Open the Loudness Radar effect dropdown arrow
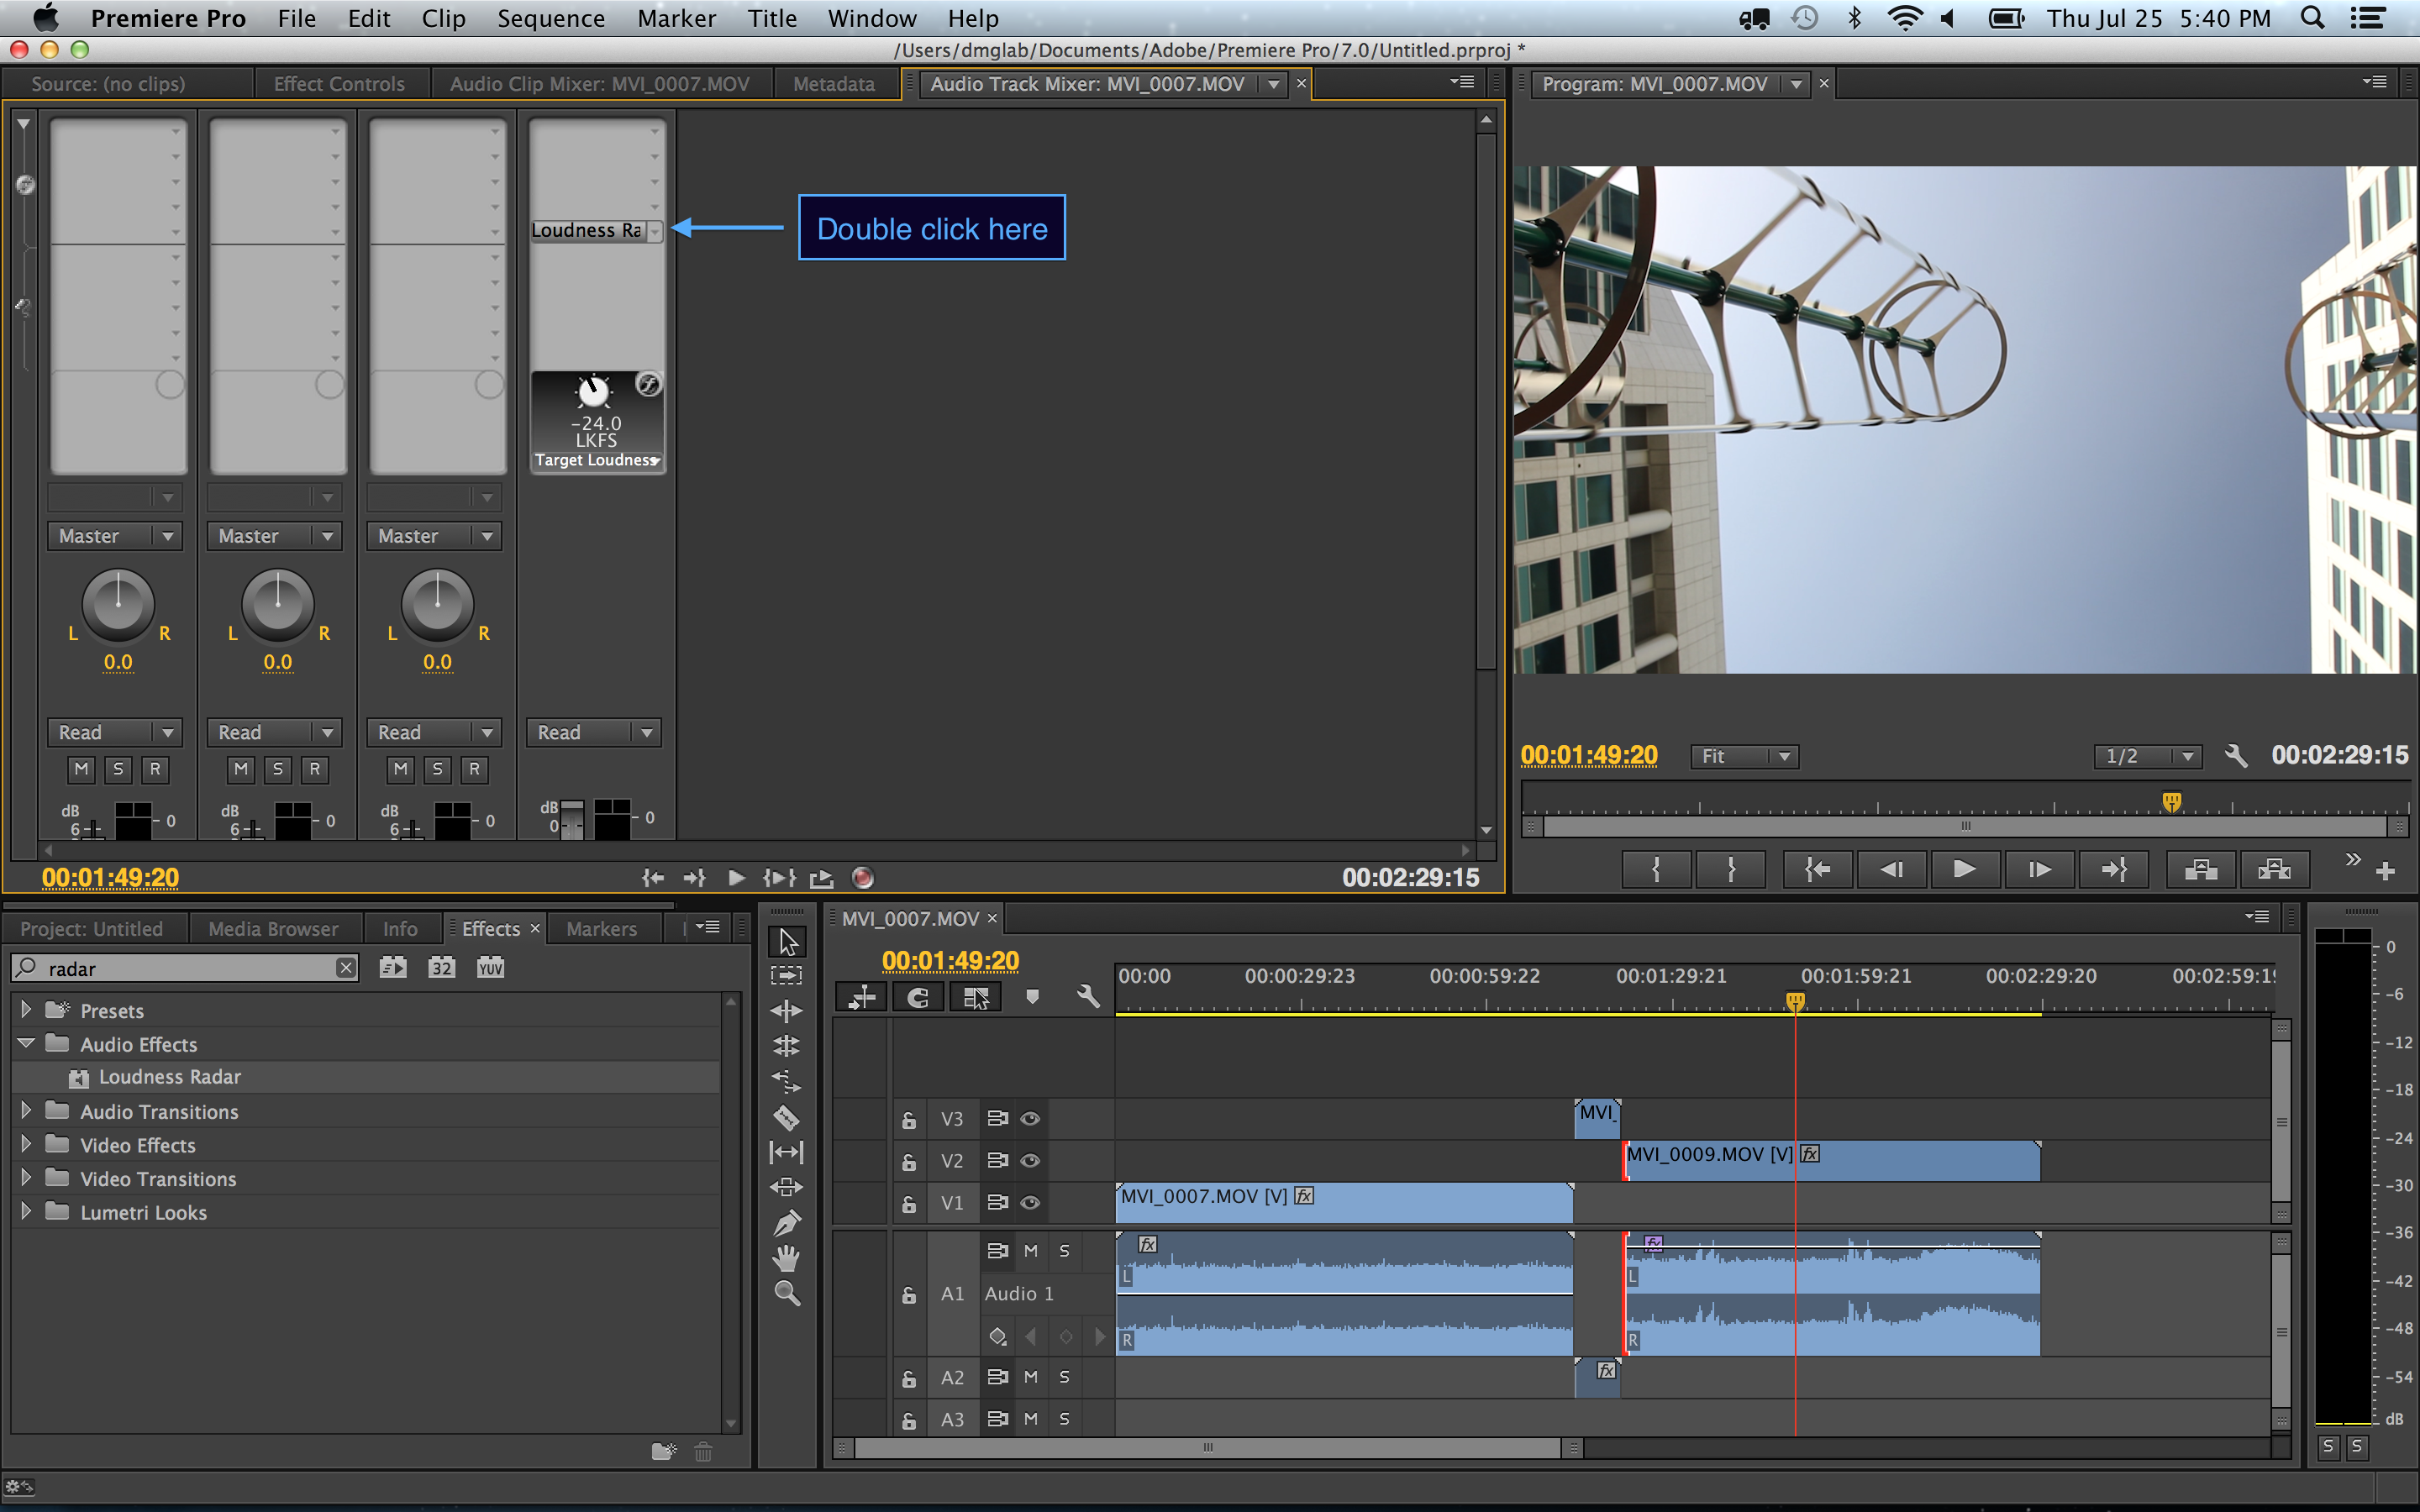 point(654,231)
